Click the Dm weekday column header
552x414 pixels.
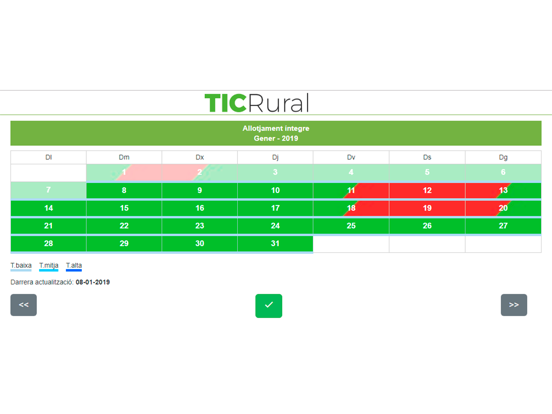124,157
